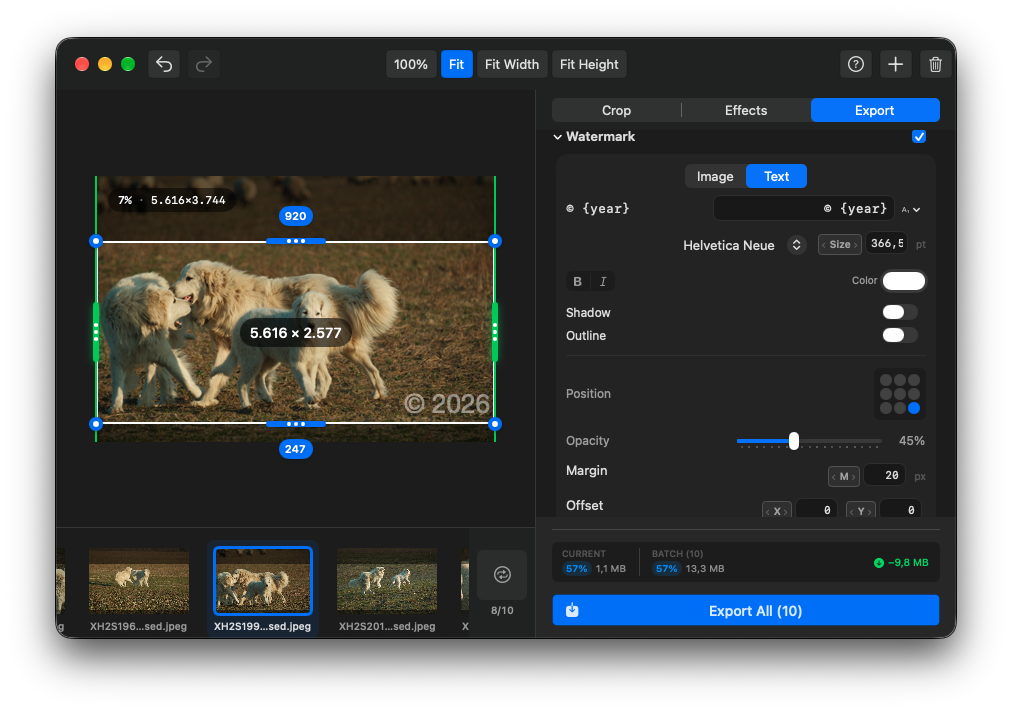Click the batch 57% quality badge
The image size is (1012, 712).
666,569
